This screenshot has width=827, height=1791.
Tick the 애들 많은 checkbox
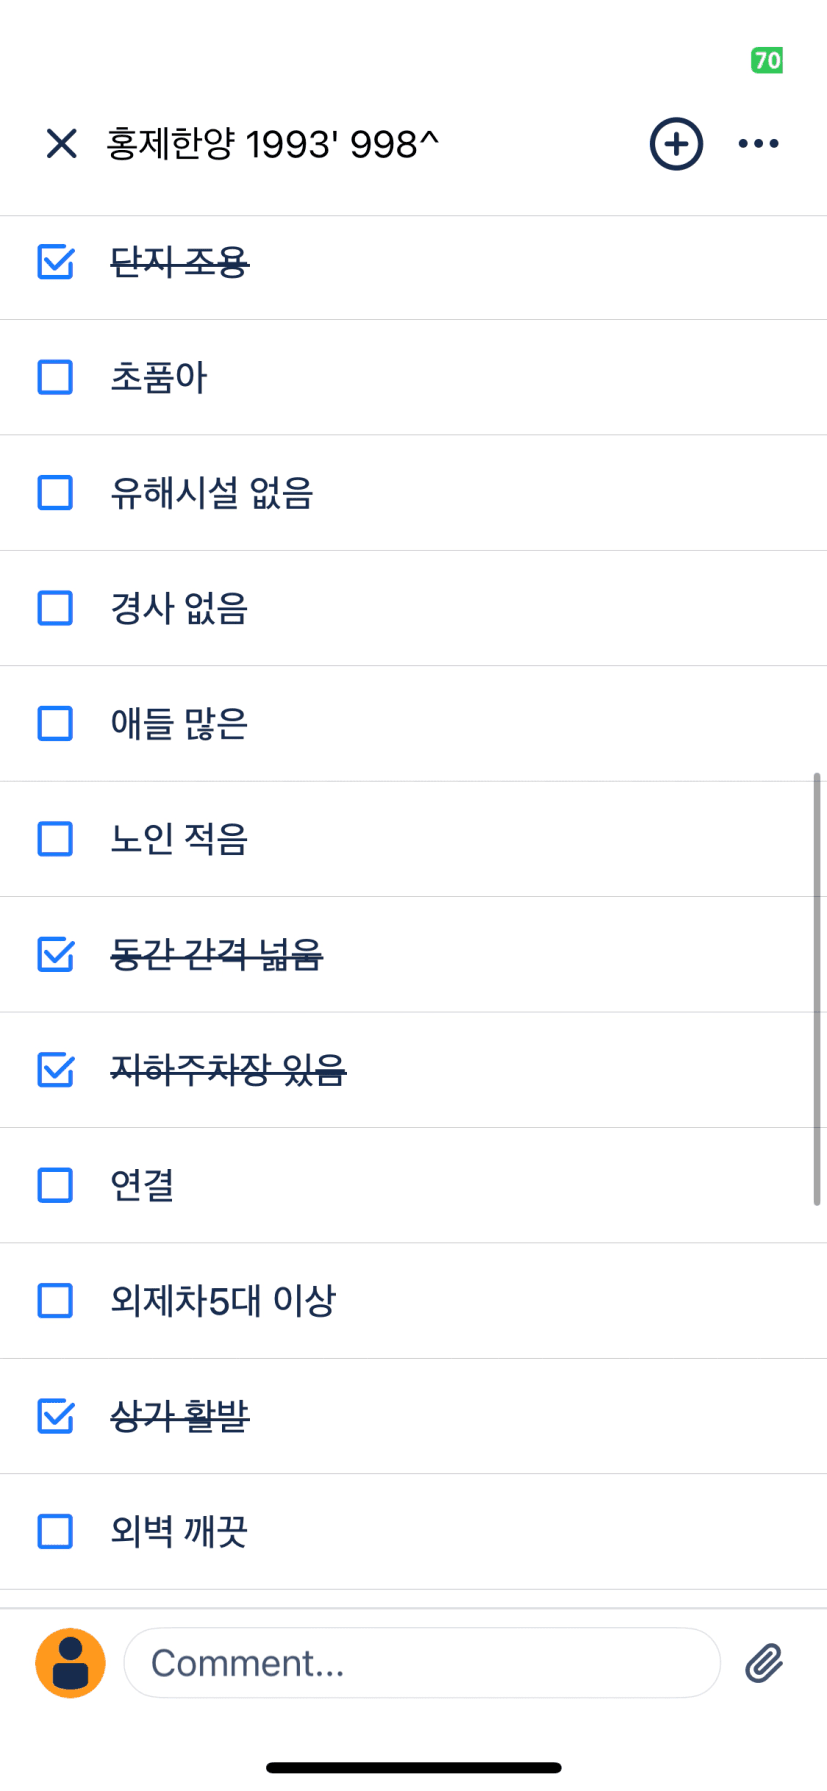55,723
